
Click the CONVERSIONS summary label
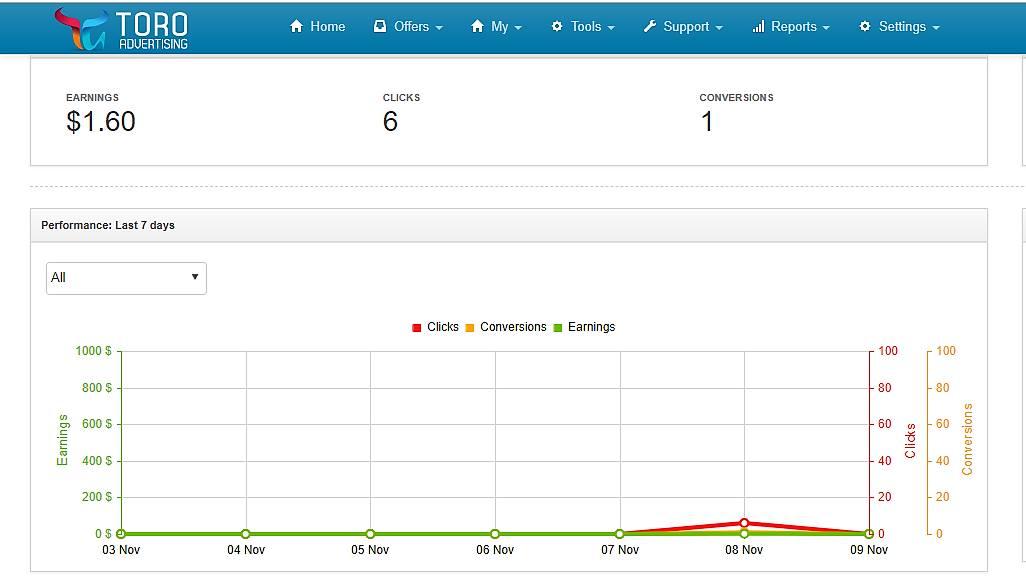point(736,97)
